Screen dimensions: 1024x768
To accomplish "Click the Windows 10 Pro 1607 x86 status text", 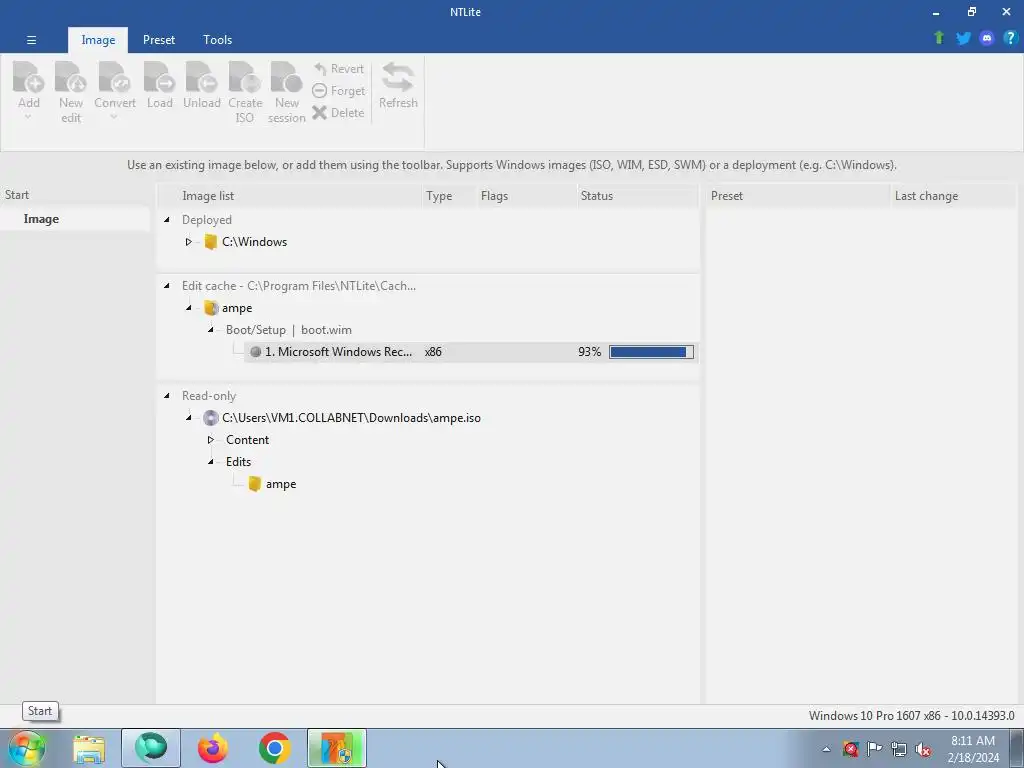I will pyautogui.click(x=911, y=716).
